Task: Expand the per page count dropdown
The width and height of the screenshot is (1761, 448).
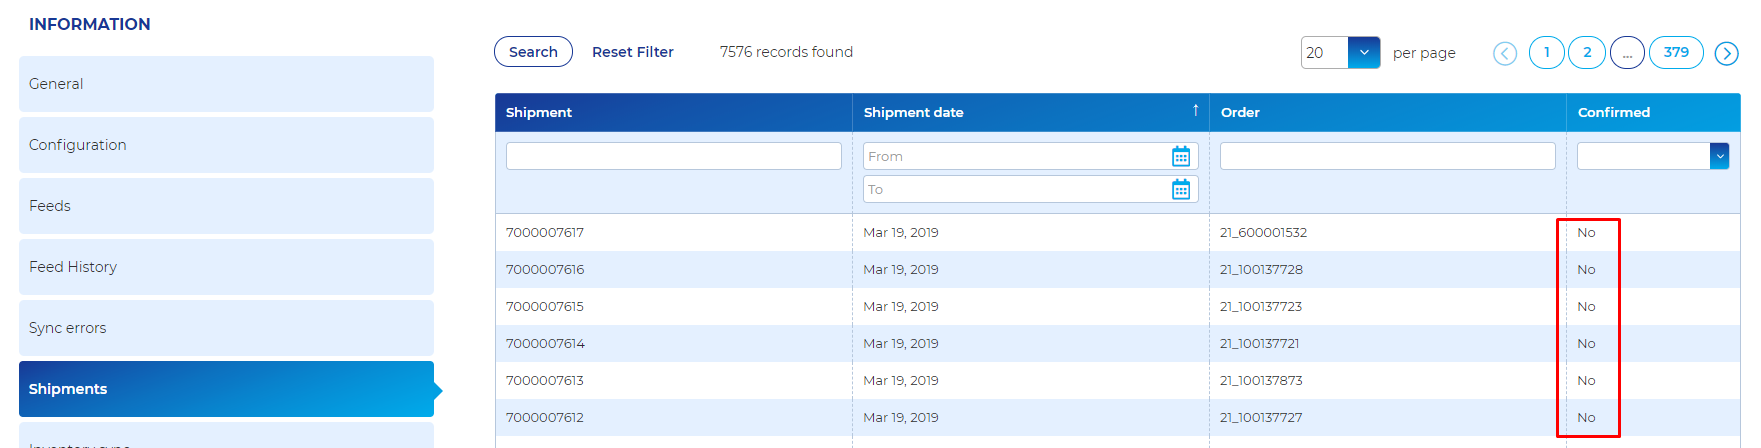Action: pos(1363,52)
